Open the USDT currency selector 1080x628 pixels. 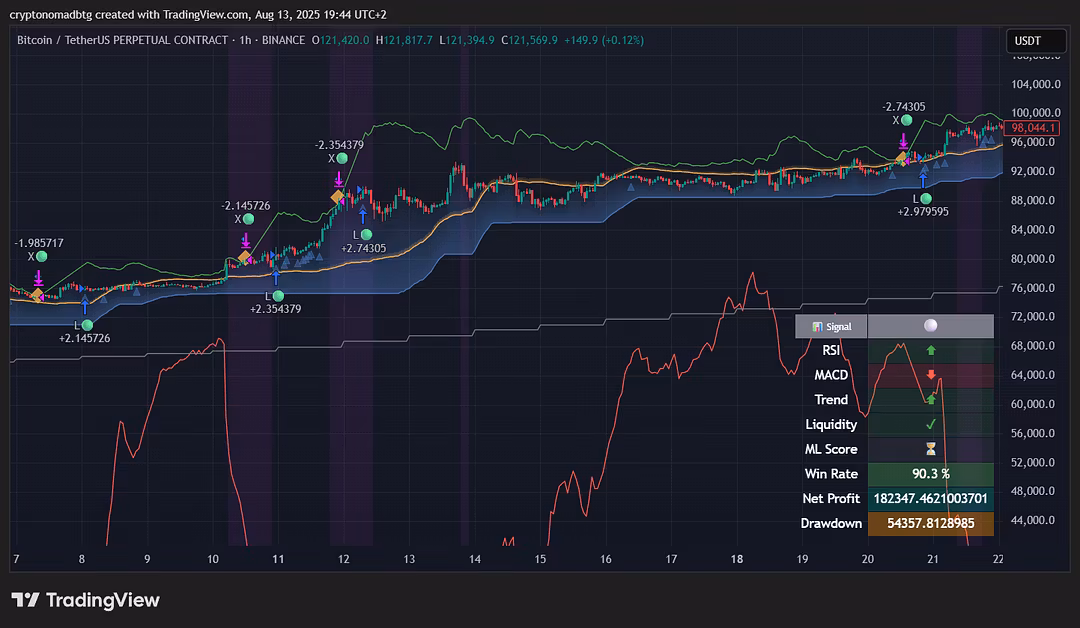coord(1027,41)
